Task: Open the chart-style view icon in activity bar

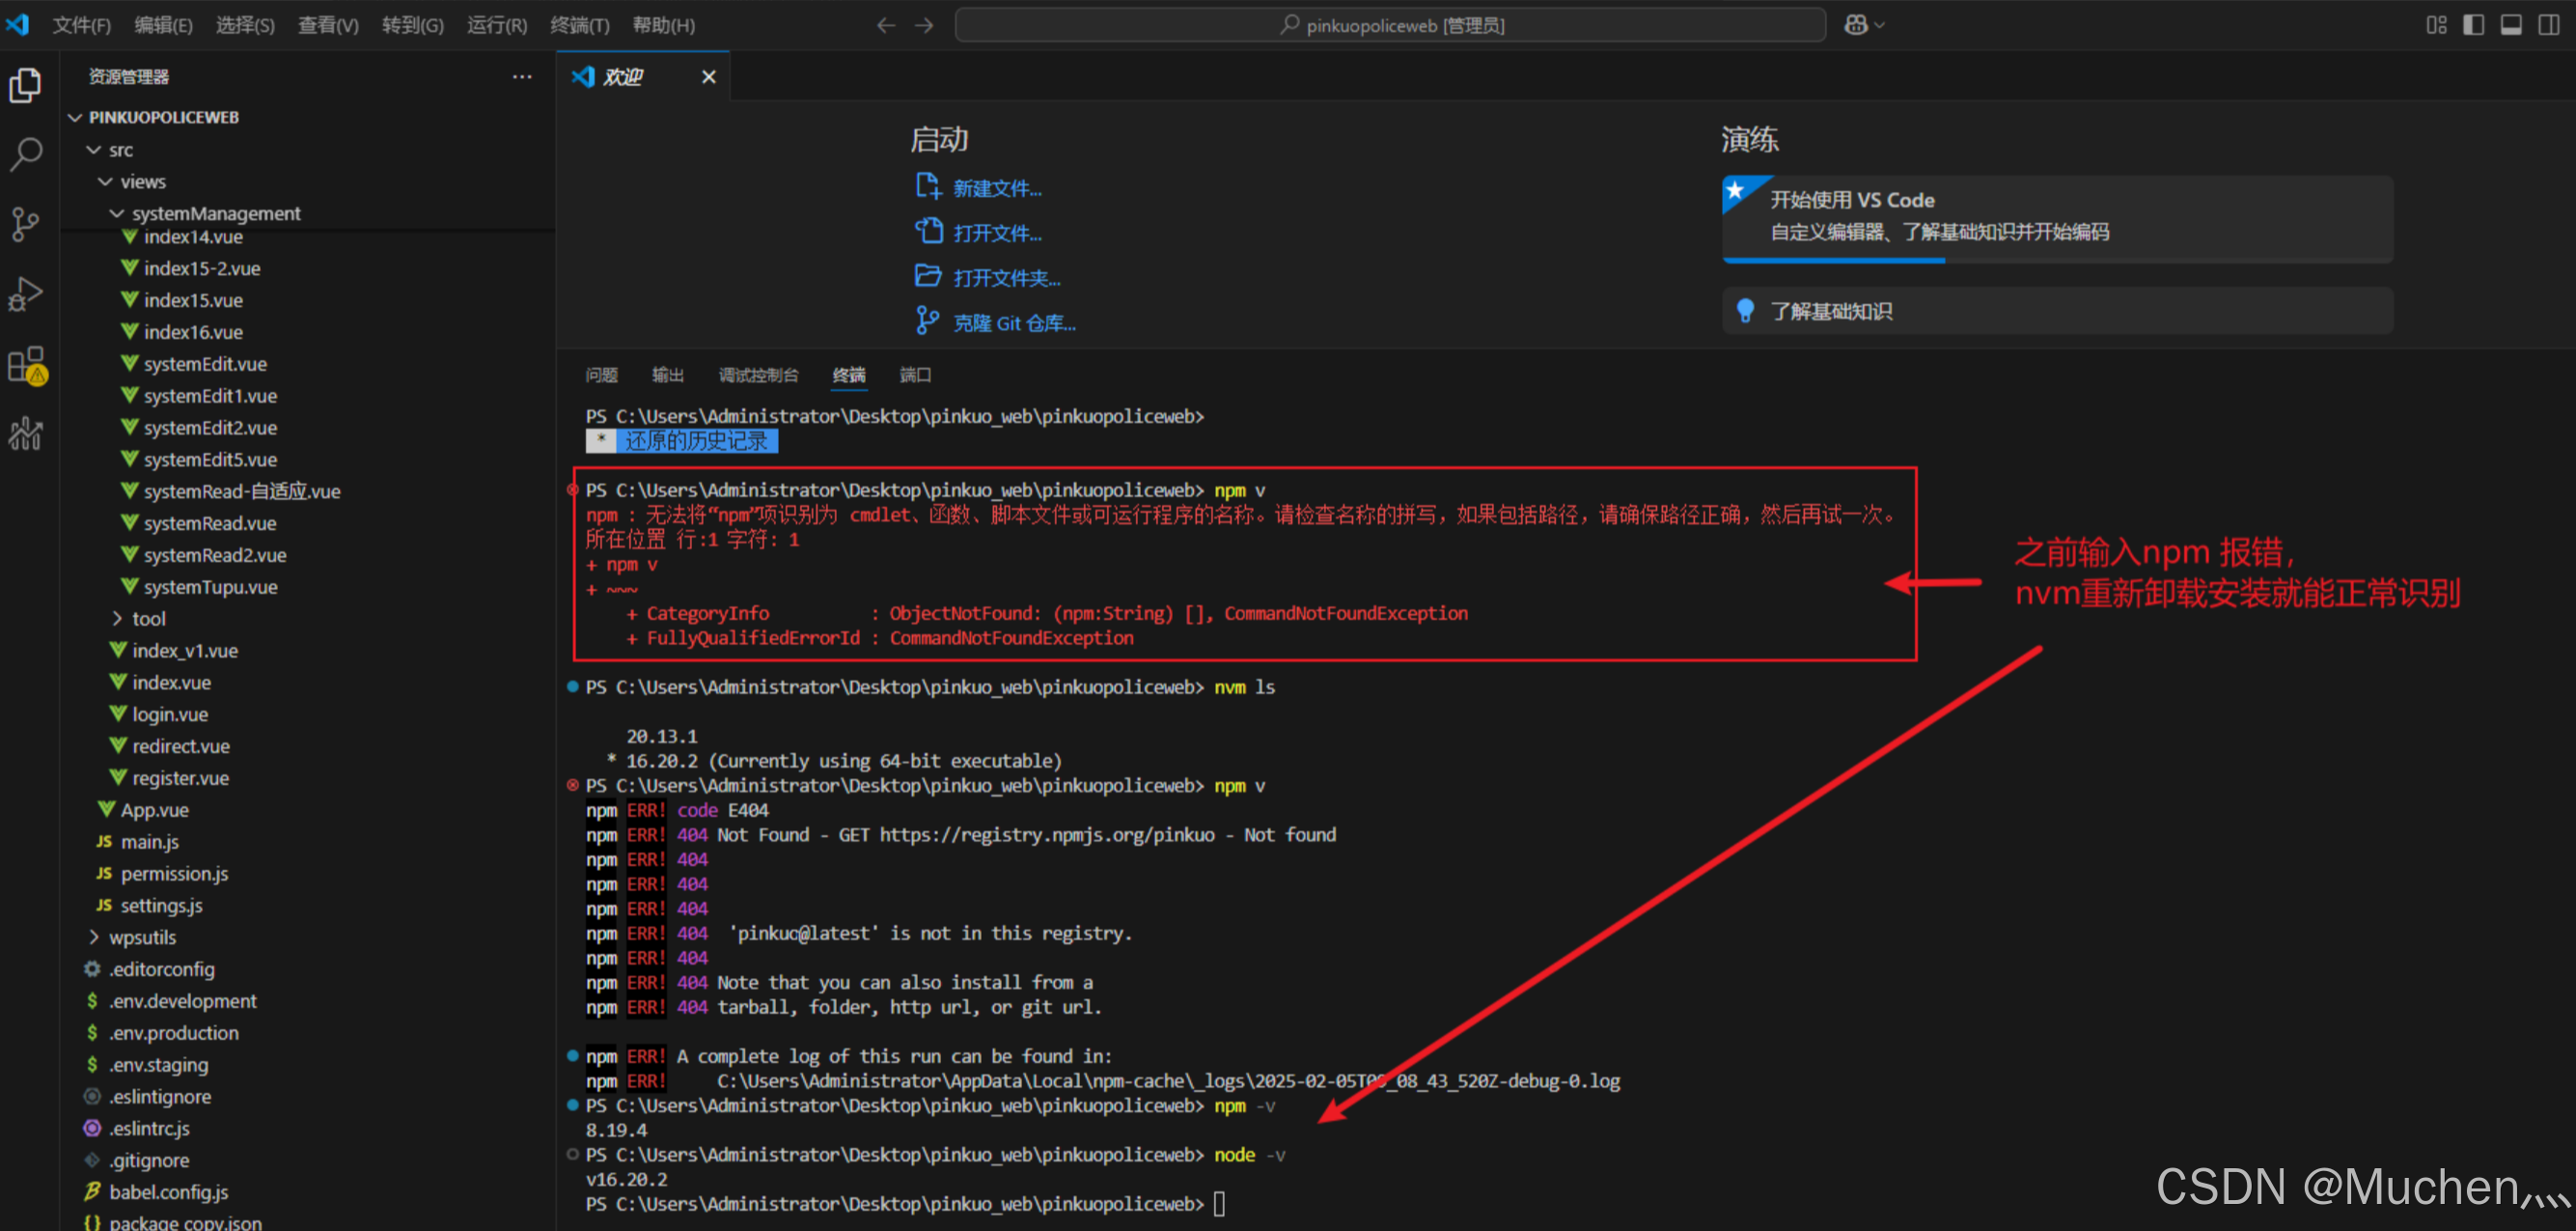Action: (26, 434)
